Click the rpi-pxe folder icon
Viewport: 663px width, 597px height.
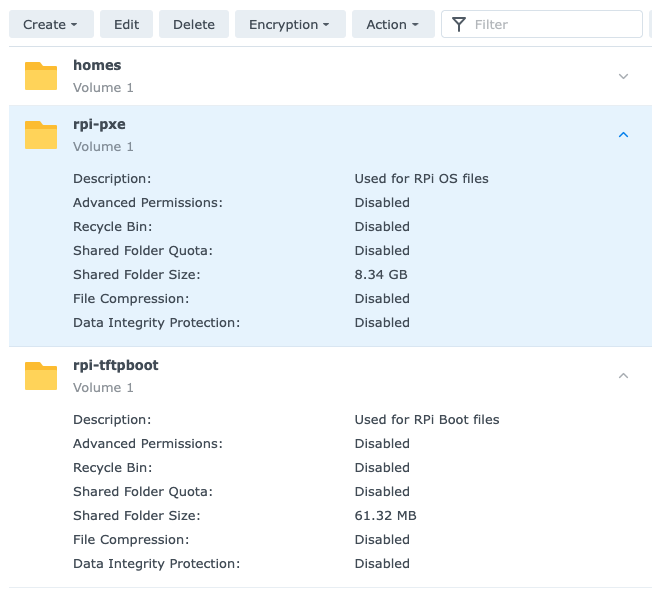click(41, 135)
